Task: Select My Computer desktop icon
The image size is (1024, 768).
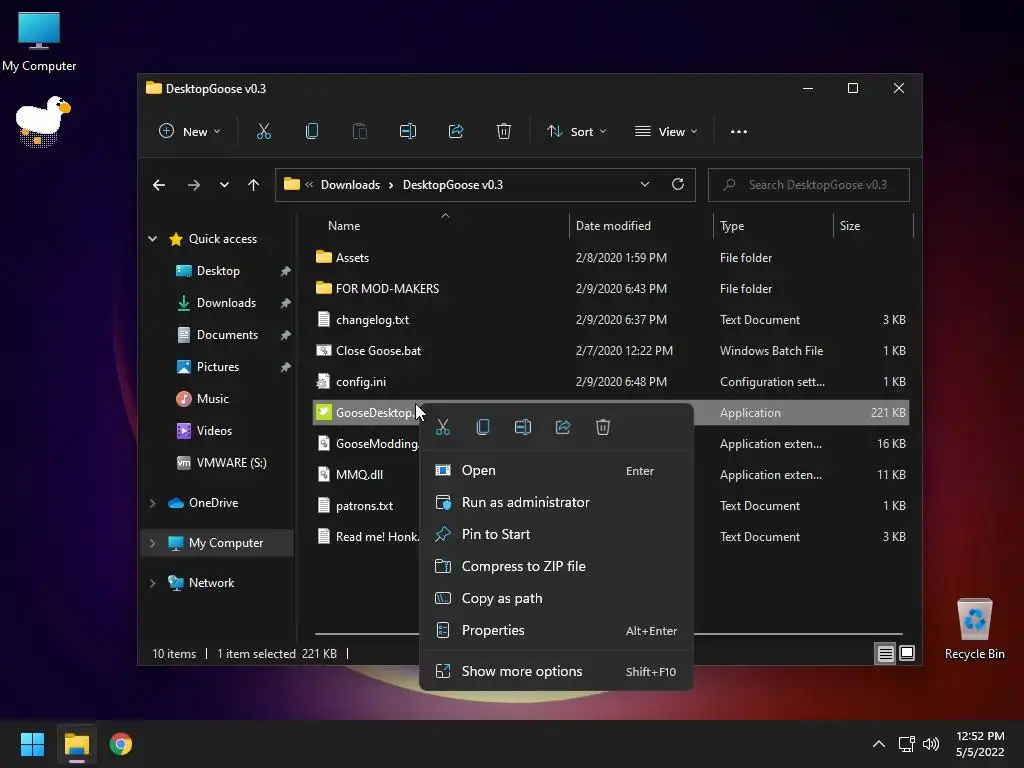Action: [39, 42]
